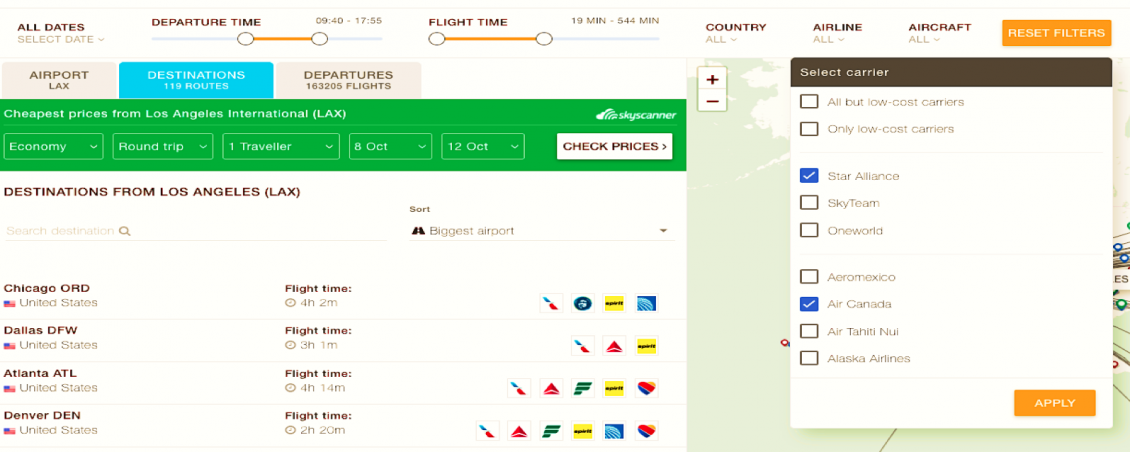Screen dimensions: 1130x452
Task: Open the Airport LAX tab
Action: pyautogui.click(x=59, y=80)
